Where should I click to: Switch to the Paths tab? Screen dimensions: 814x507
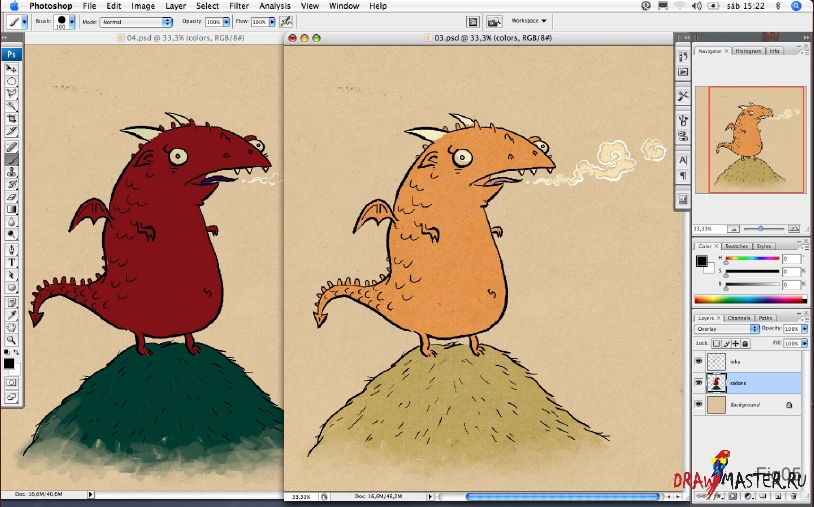tap(765, 318)
